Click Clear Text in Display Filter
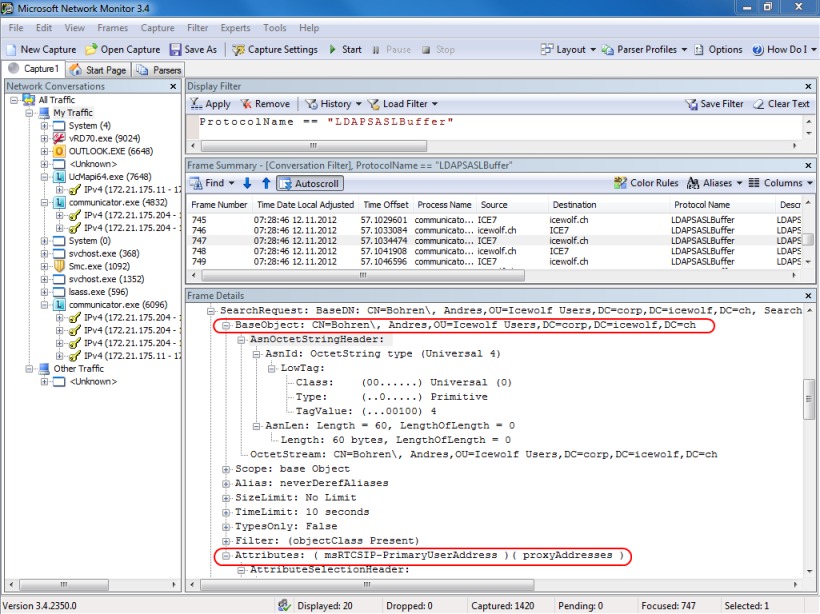Screen dimensions: 820x614 point(781,104)
